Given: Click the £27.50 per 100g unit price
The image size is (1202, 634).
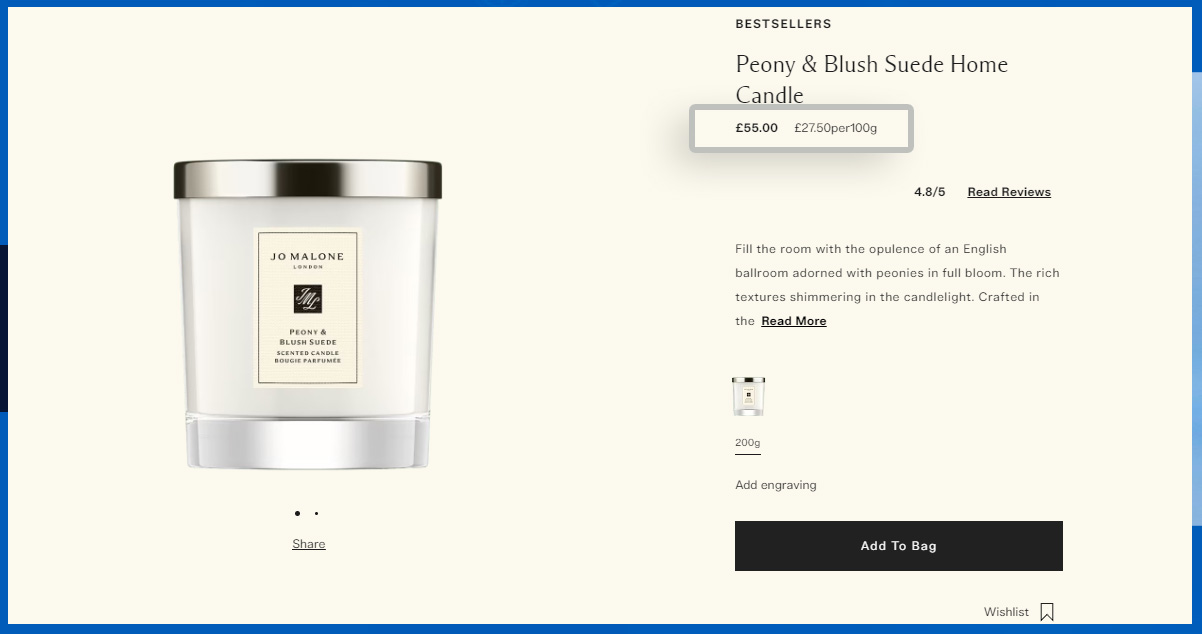Looking at the screenshot, I should [x=836, y=128].
